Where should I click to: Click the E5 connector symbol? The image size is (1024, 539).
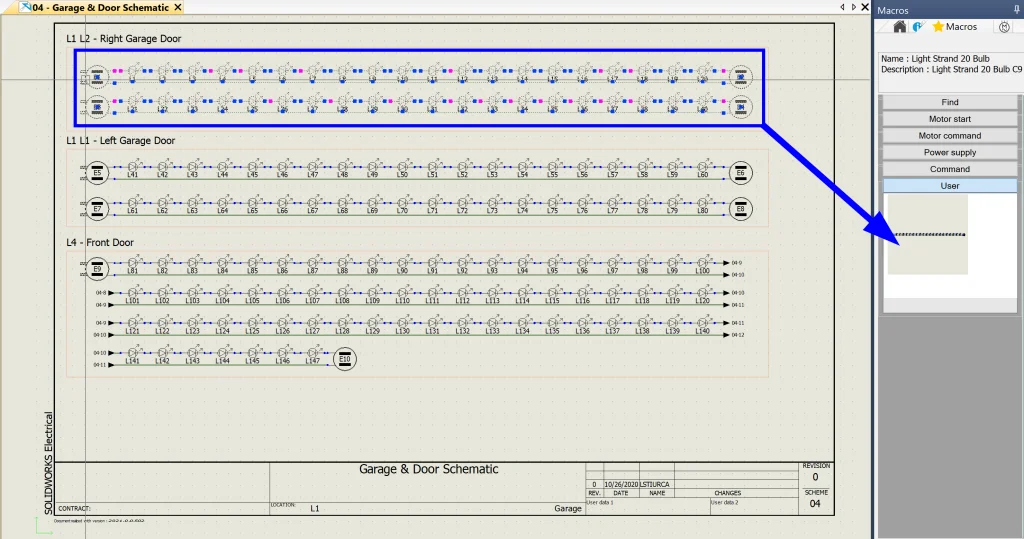[x=98, y=173]
